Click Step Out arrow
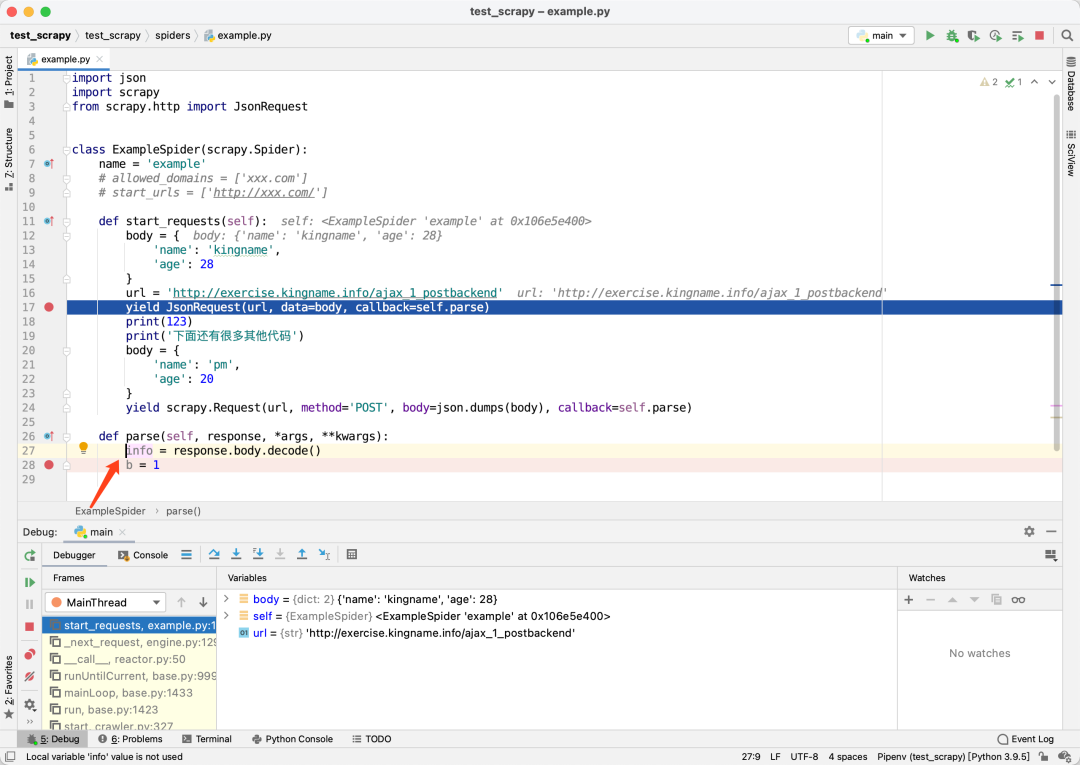Screen dimensions: 1080x765 point(302,554)
